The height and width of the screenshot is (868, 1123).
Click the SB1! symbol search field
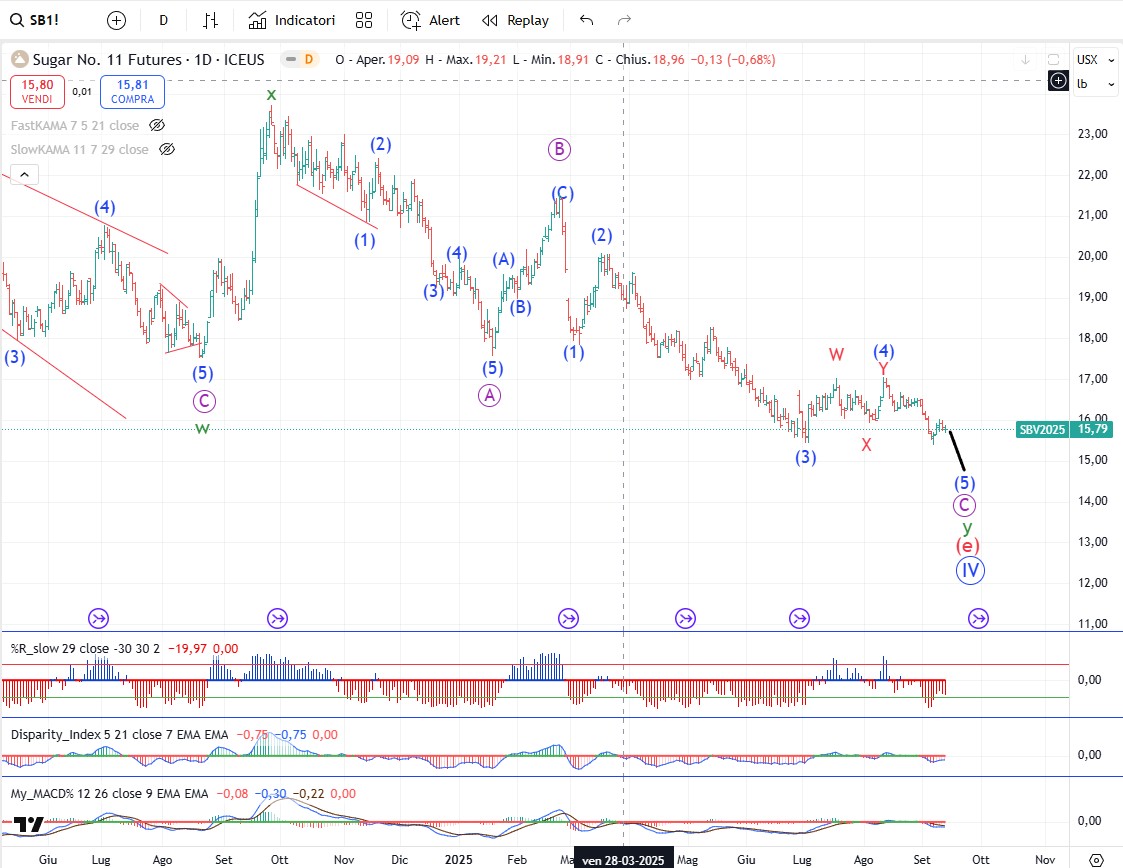[45, 20]
